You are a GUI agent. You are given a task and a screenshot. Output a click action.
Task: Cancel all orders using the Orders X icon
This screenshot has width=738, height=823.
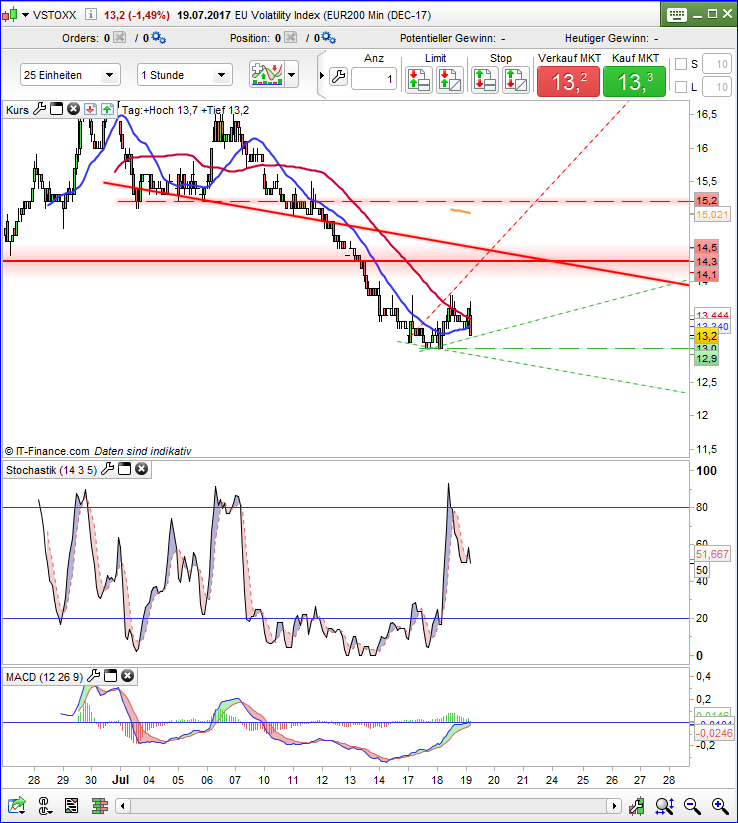120,38
